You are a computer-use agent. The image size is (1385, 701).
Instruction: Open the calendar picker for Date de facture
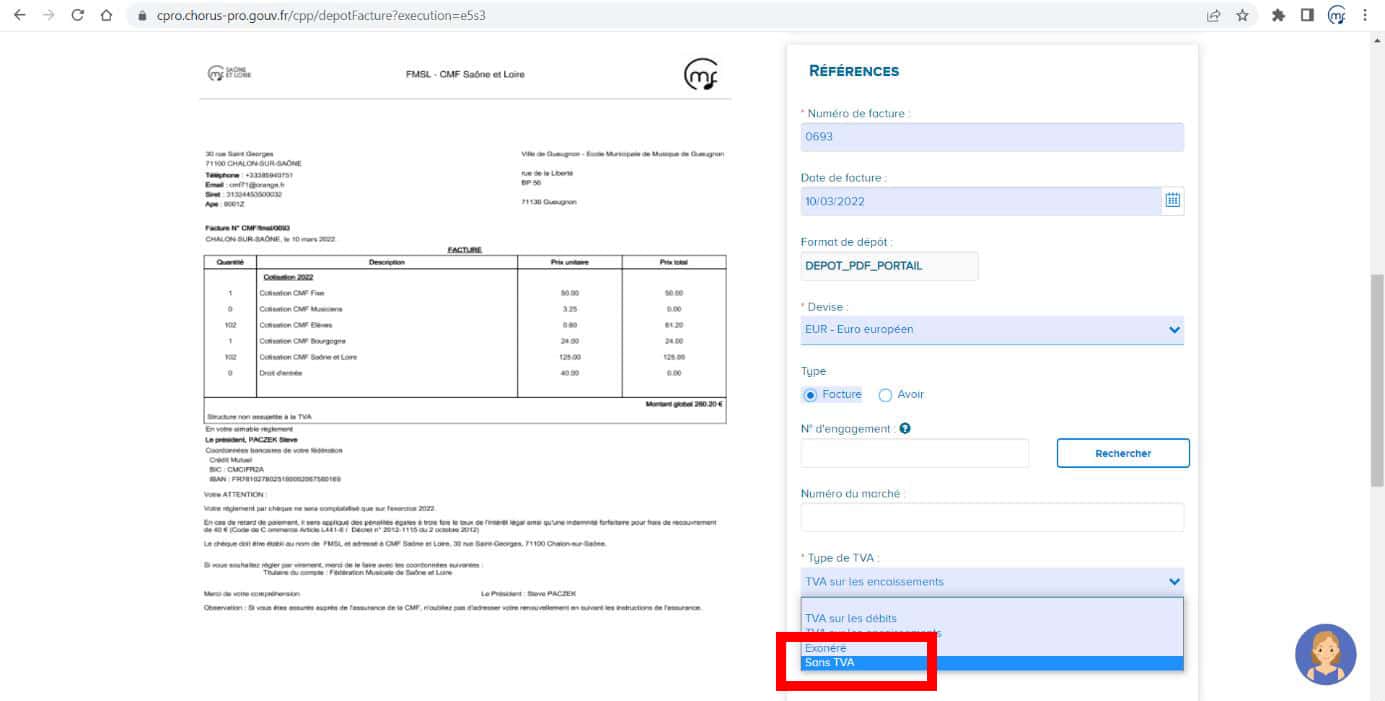(x=1172, y=200)
